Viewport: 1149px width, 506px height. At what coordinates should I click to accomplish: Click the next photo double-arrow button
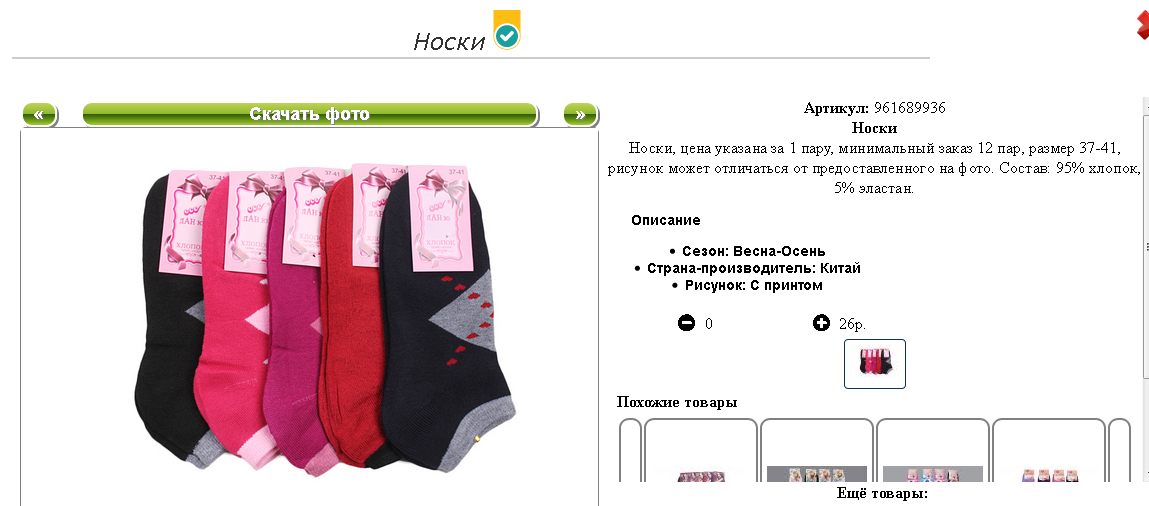click(580, 114)
